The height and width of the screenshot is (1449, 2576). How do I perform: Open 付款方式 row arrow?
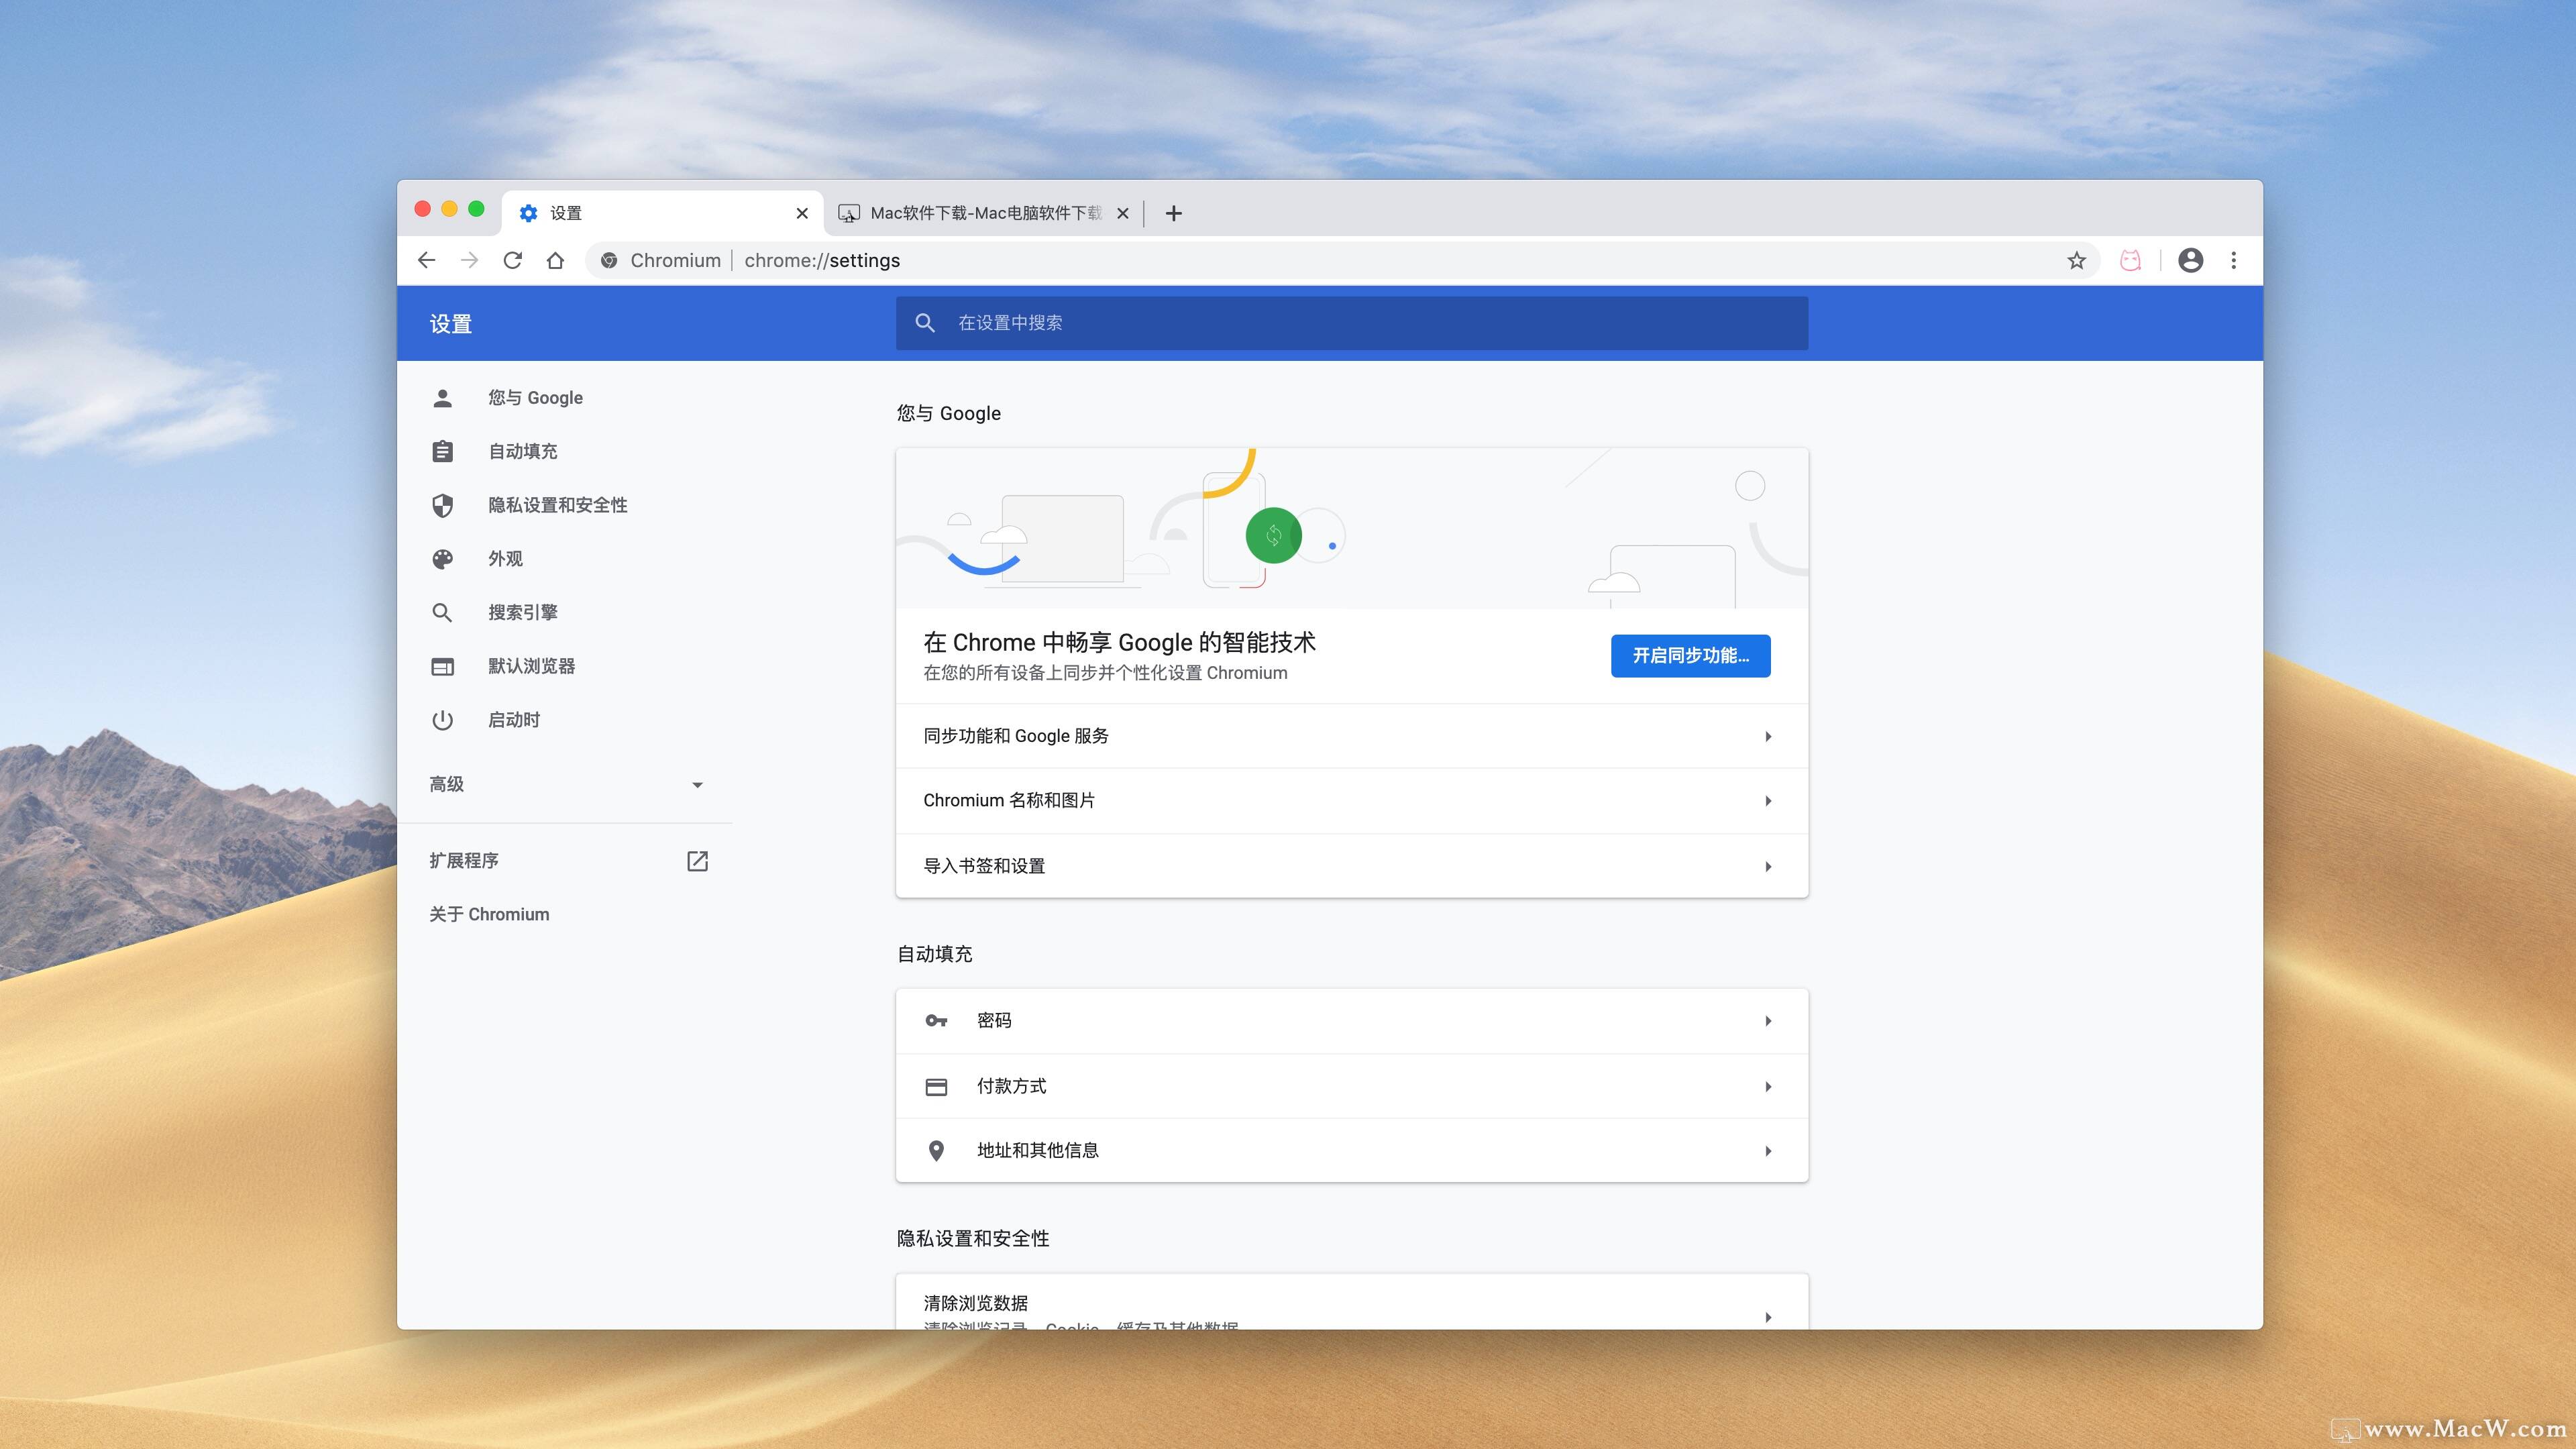pyautogui.click(x=1768, y=1087)
